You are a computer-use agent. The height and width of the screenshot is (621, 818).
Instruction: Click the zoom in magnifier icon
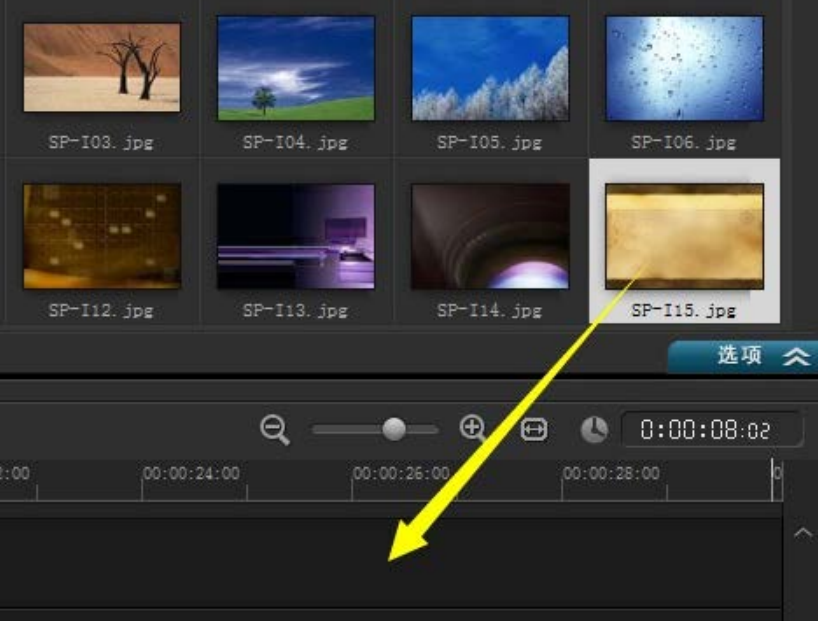point(472,429)
